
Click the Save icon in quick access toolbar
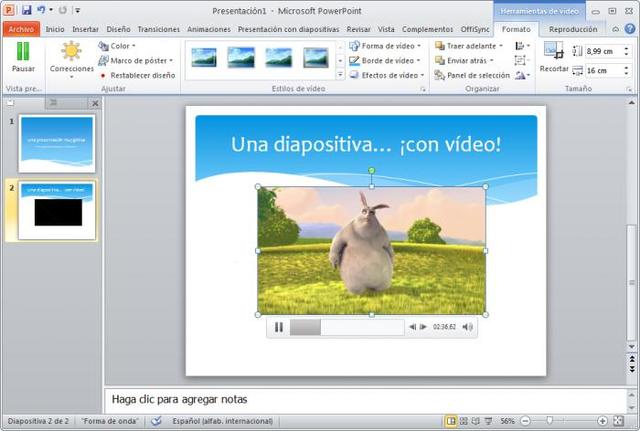(27, 10)
